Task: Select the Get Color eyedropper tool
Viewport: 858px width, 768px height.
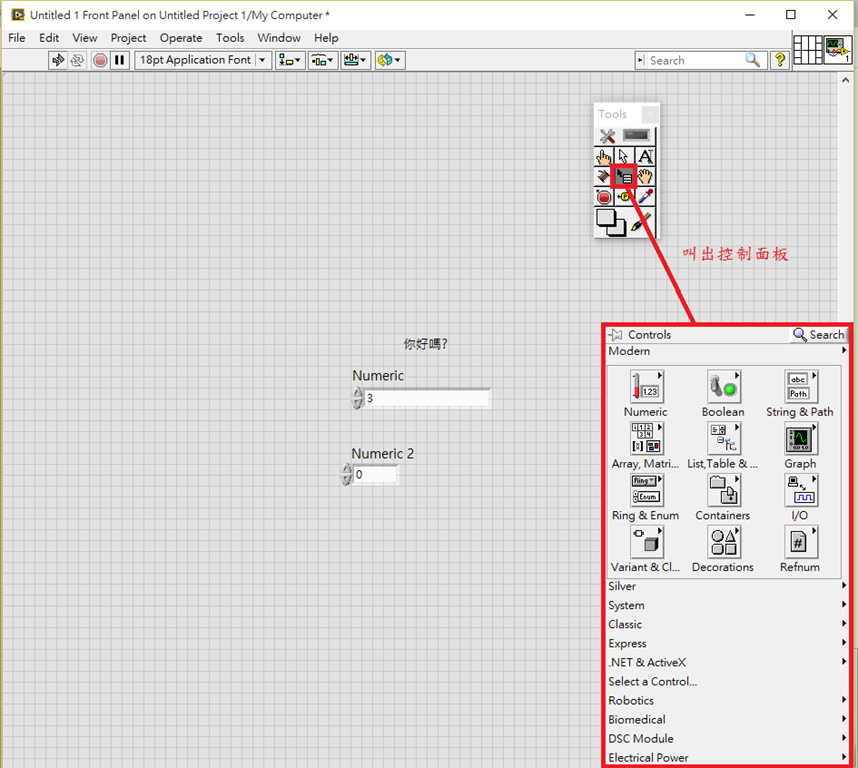Action: (x=645, y=196)
